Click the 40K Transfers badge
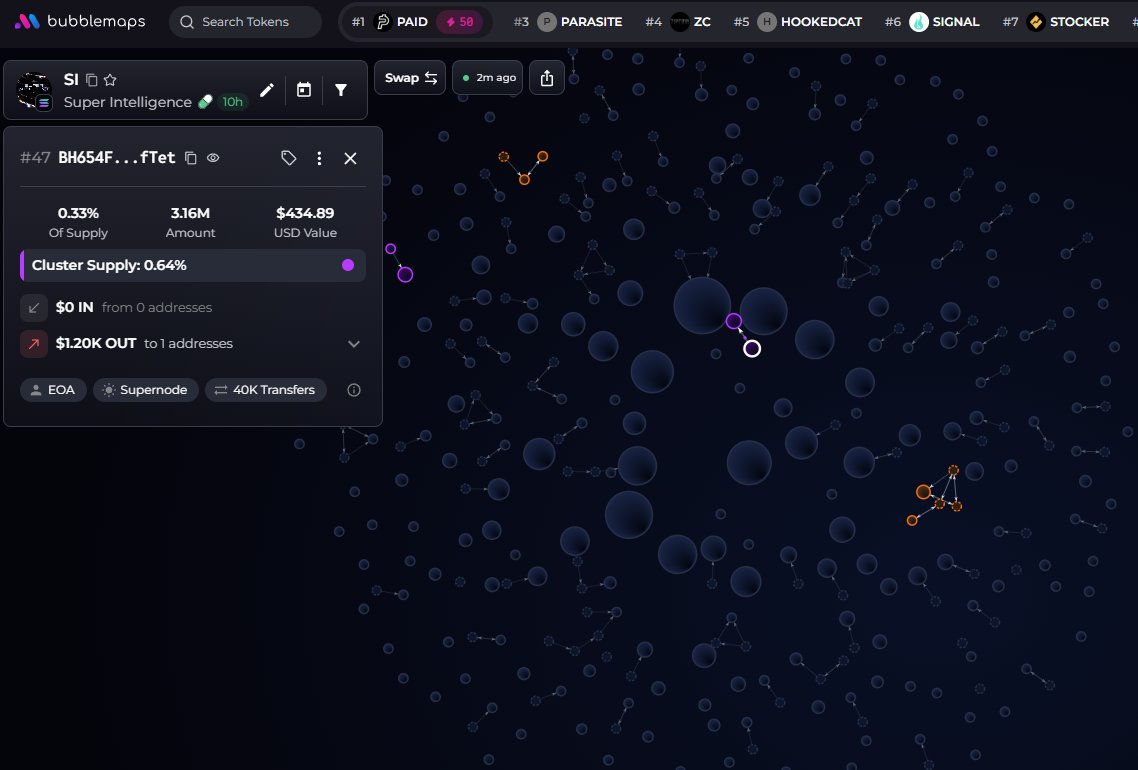 coord(266,390)
